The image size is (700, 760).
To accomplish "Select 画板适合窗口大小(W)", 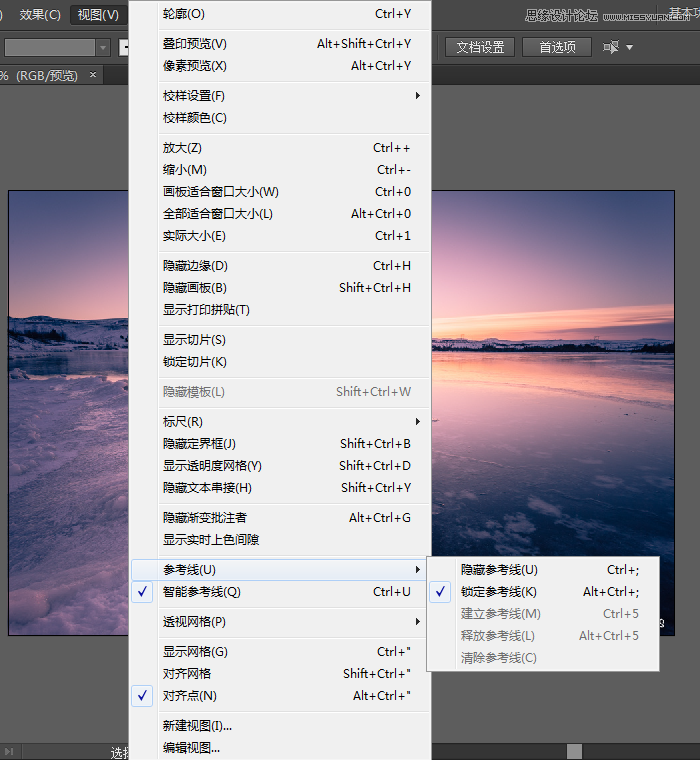I will coord(281,192).
